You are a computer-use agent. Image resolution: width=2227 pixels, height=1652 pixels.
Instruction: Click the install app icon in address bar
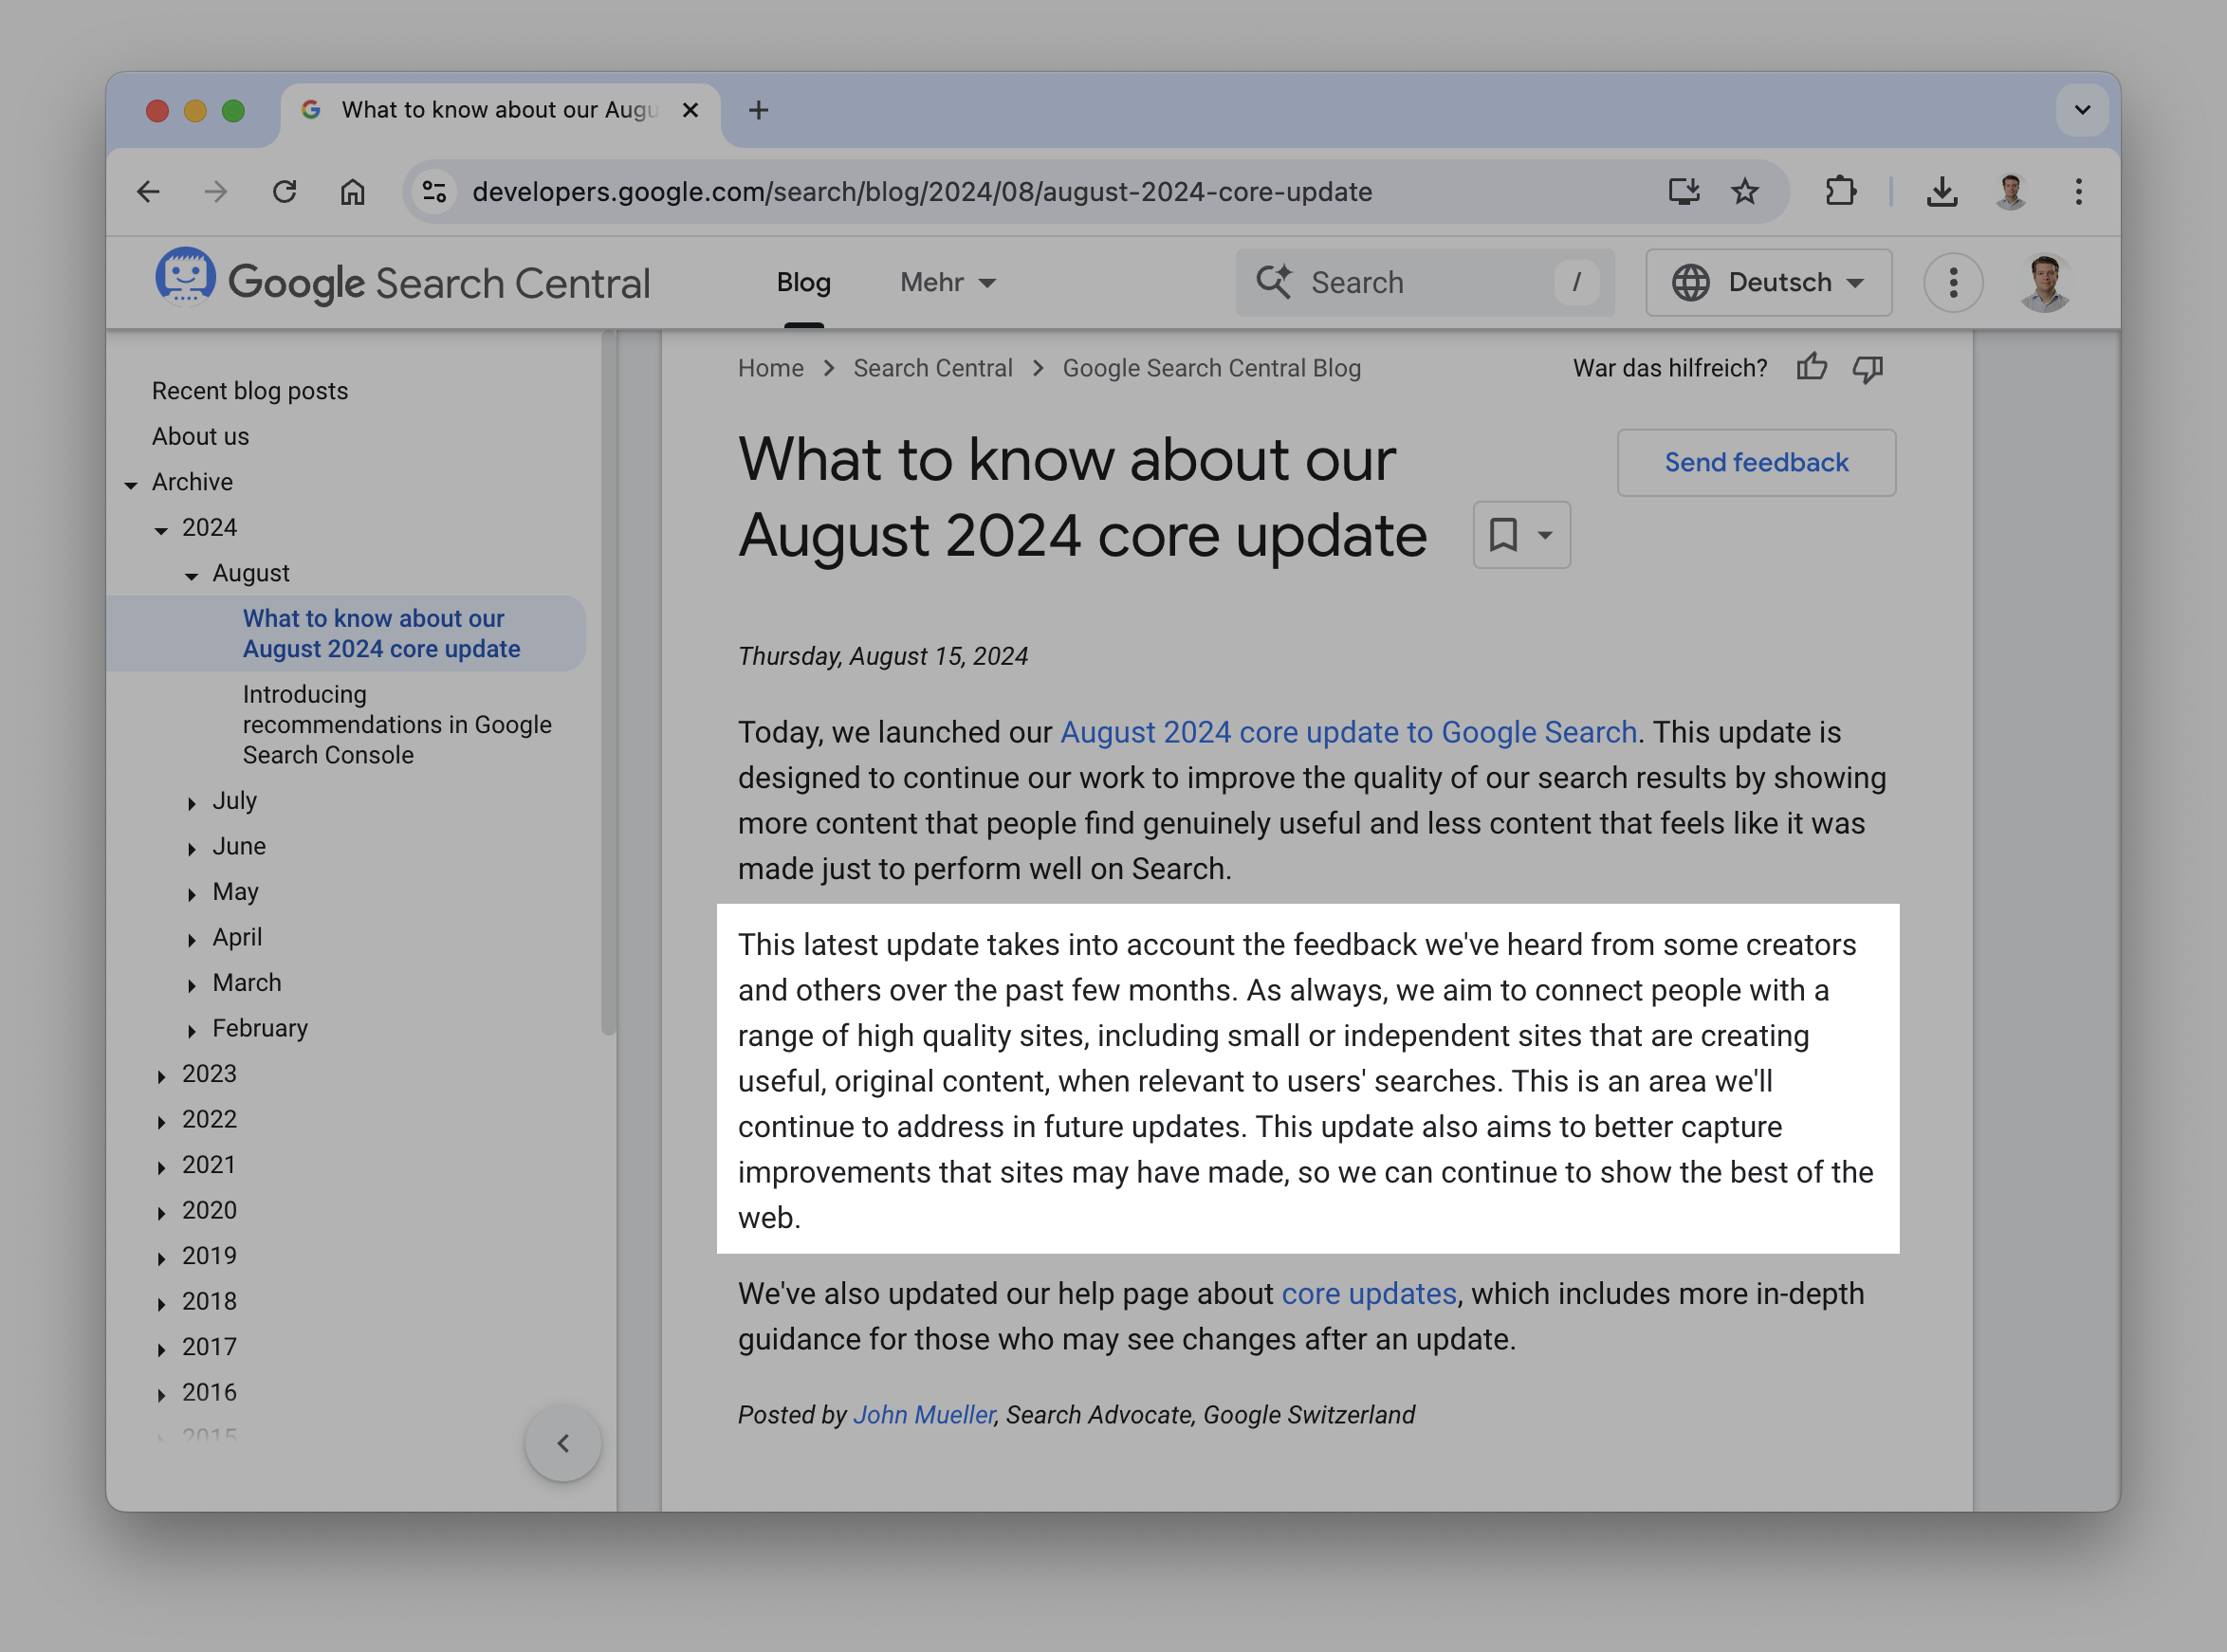coord(1684,191)
